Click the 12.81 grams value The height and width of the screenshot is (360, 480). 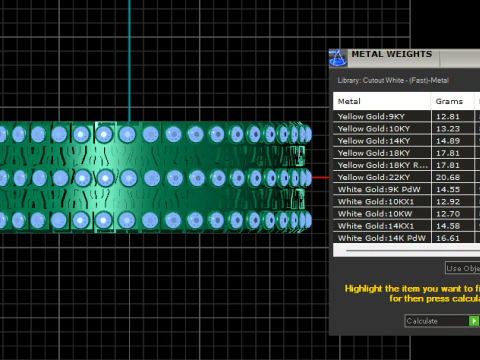click(448, 117)
